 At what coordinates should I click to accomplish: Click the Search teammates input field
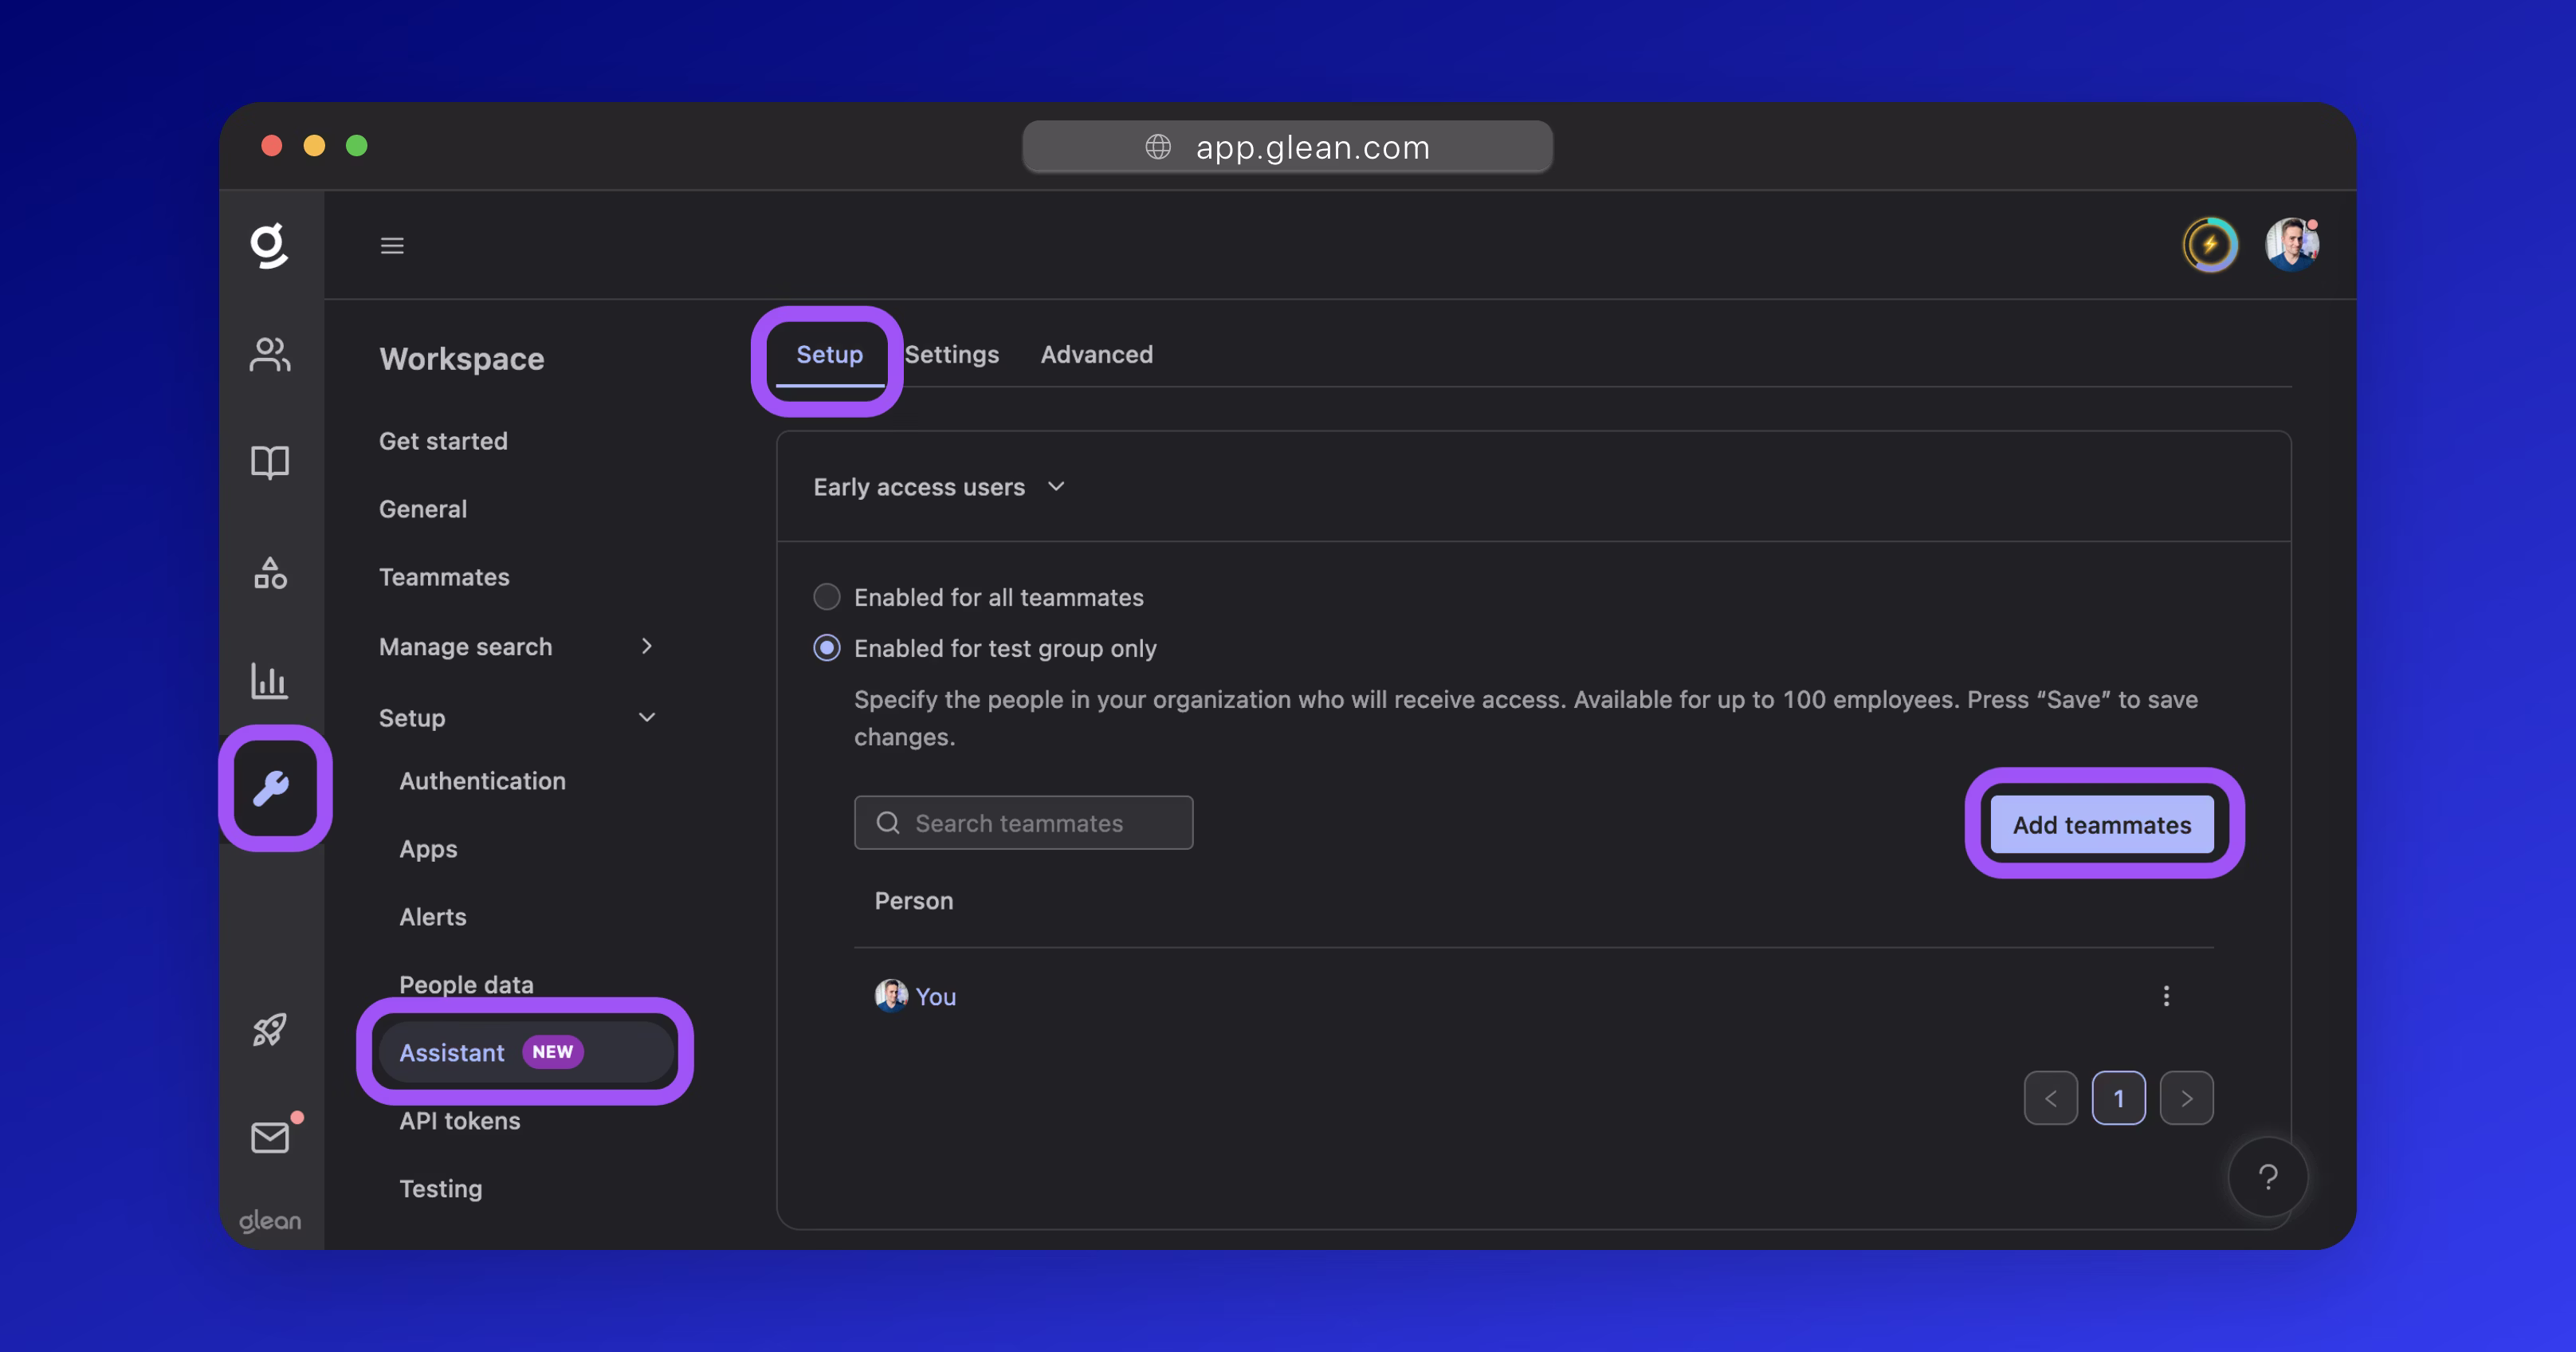tap(1023, 822)
